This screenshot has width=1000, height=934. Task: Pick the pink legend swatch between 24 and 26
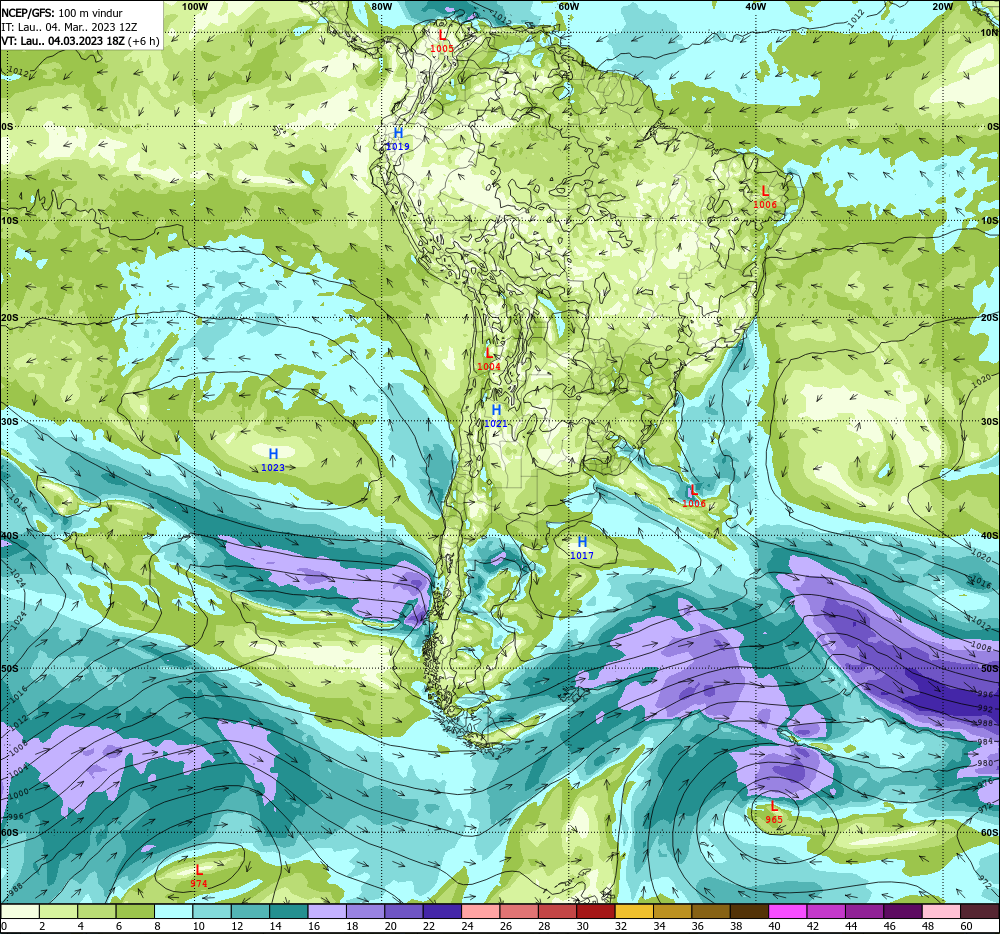[x=480, y=911]
